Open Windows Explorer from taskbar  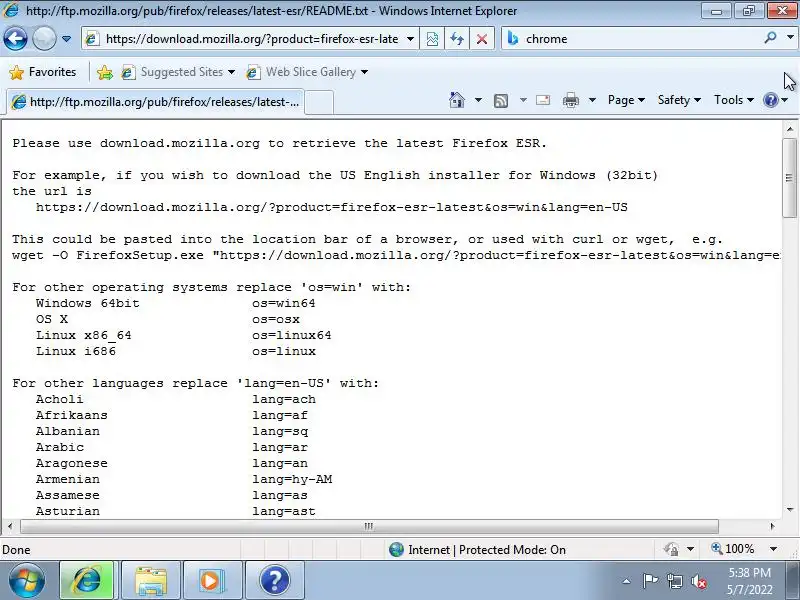151,580
